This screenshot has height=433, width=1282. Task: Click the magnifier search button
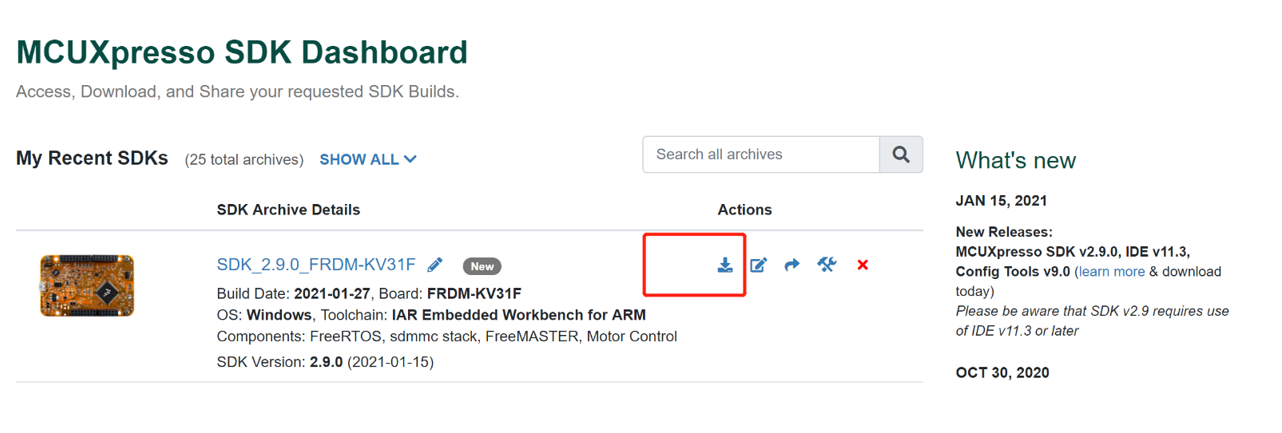[900, 155]
